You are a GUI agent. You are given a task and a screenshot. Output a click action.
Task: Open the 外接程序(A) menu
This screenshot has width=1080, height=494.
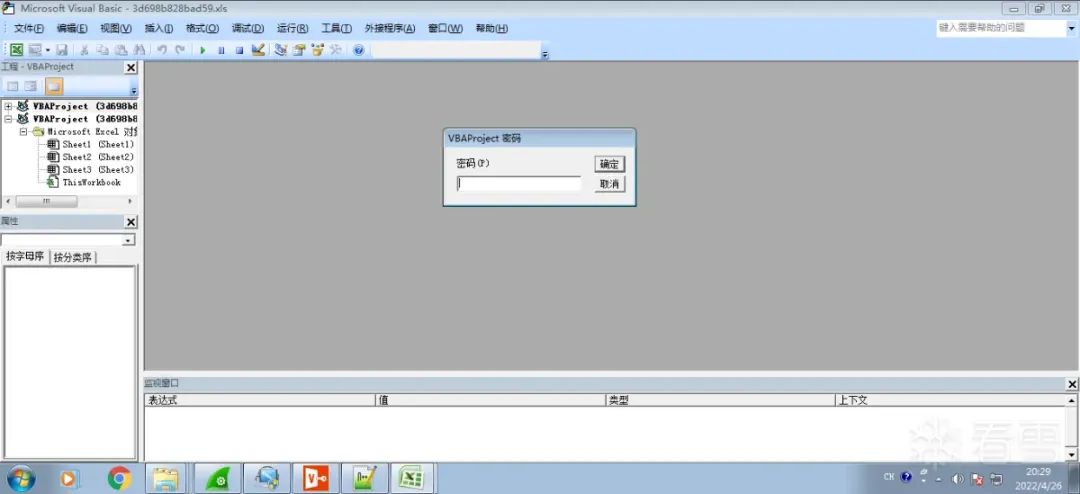click(x=390, y=28)
